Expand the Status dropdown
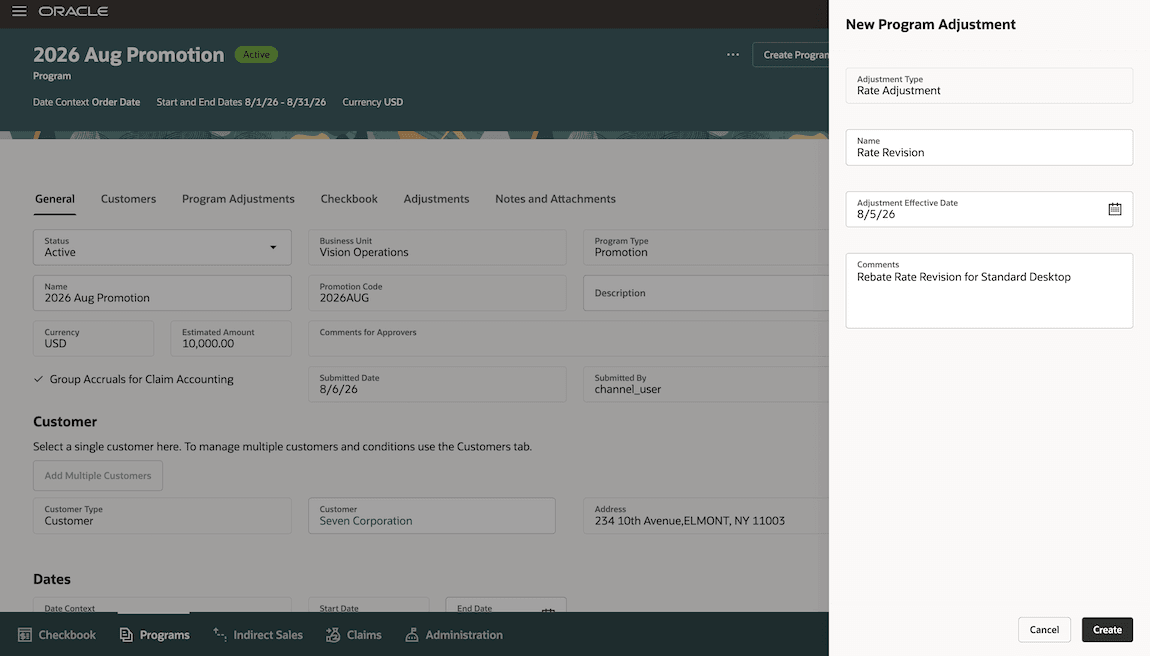Image resolution: width=1150 pixels, height=656 pixels. click(273, 247)
